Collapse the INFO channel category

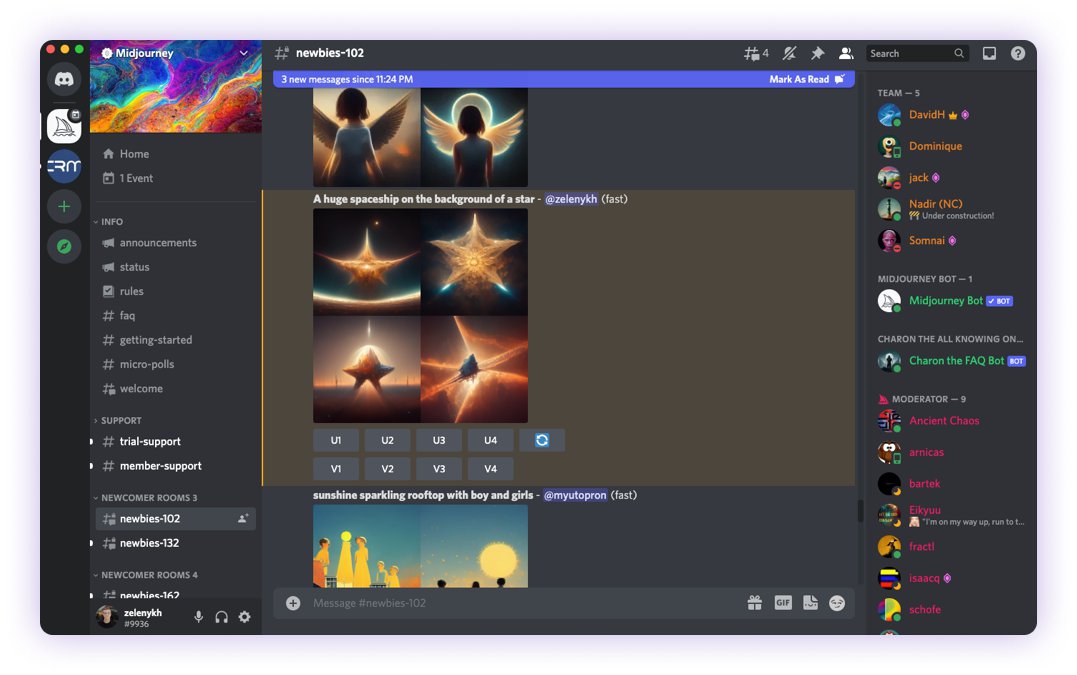pos(111,222)
